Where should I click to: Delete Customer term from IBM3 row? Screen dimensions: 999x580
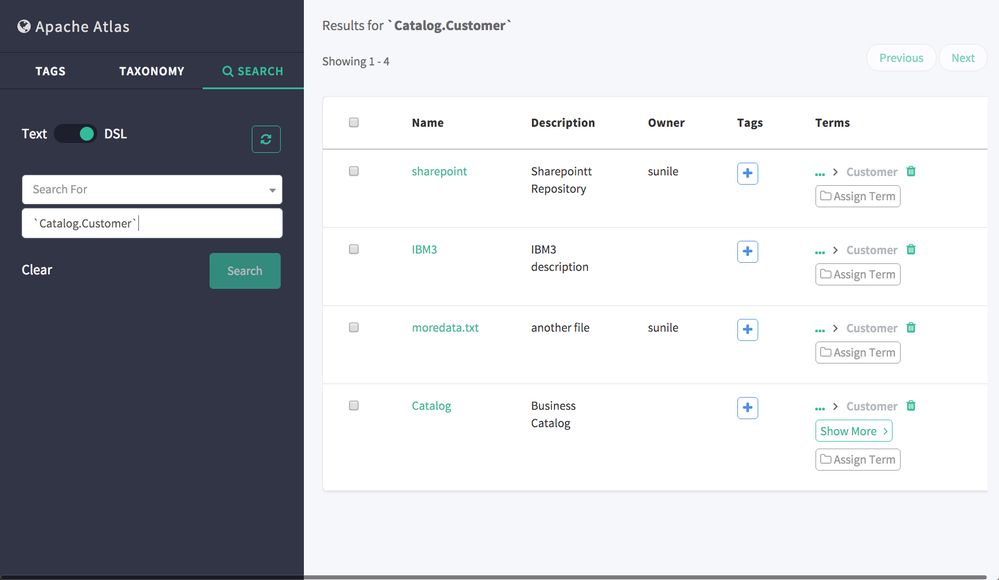point(911,249)
